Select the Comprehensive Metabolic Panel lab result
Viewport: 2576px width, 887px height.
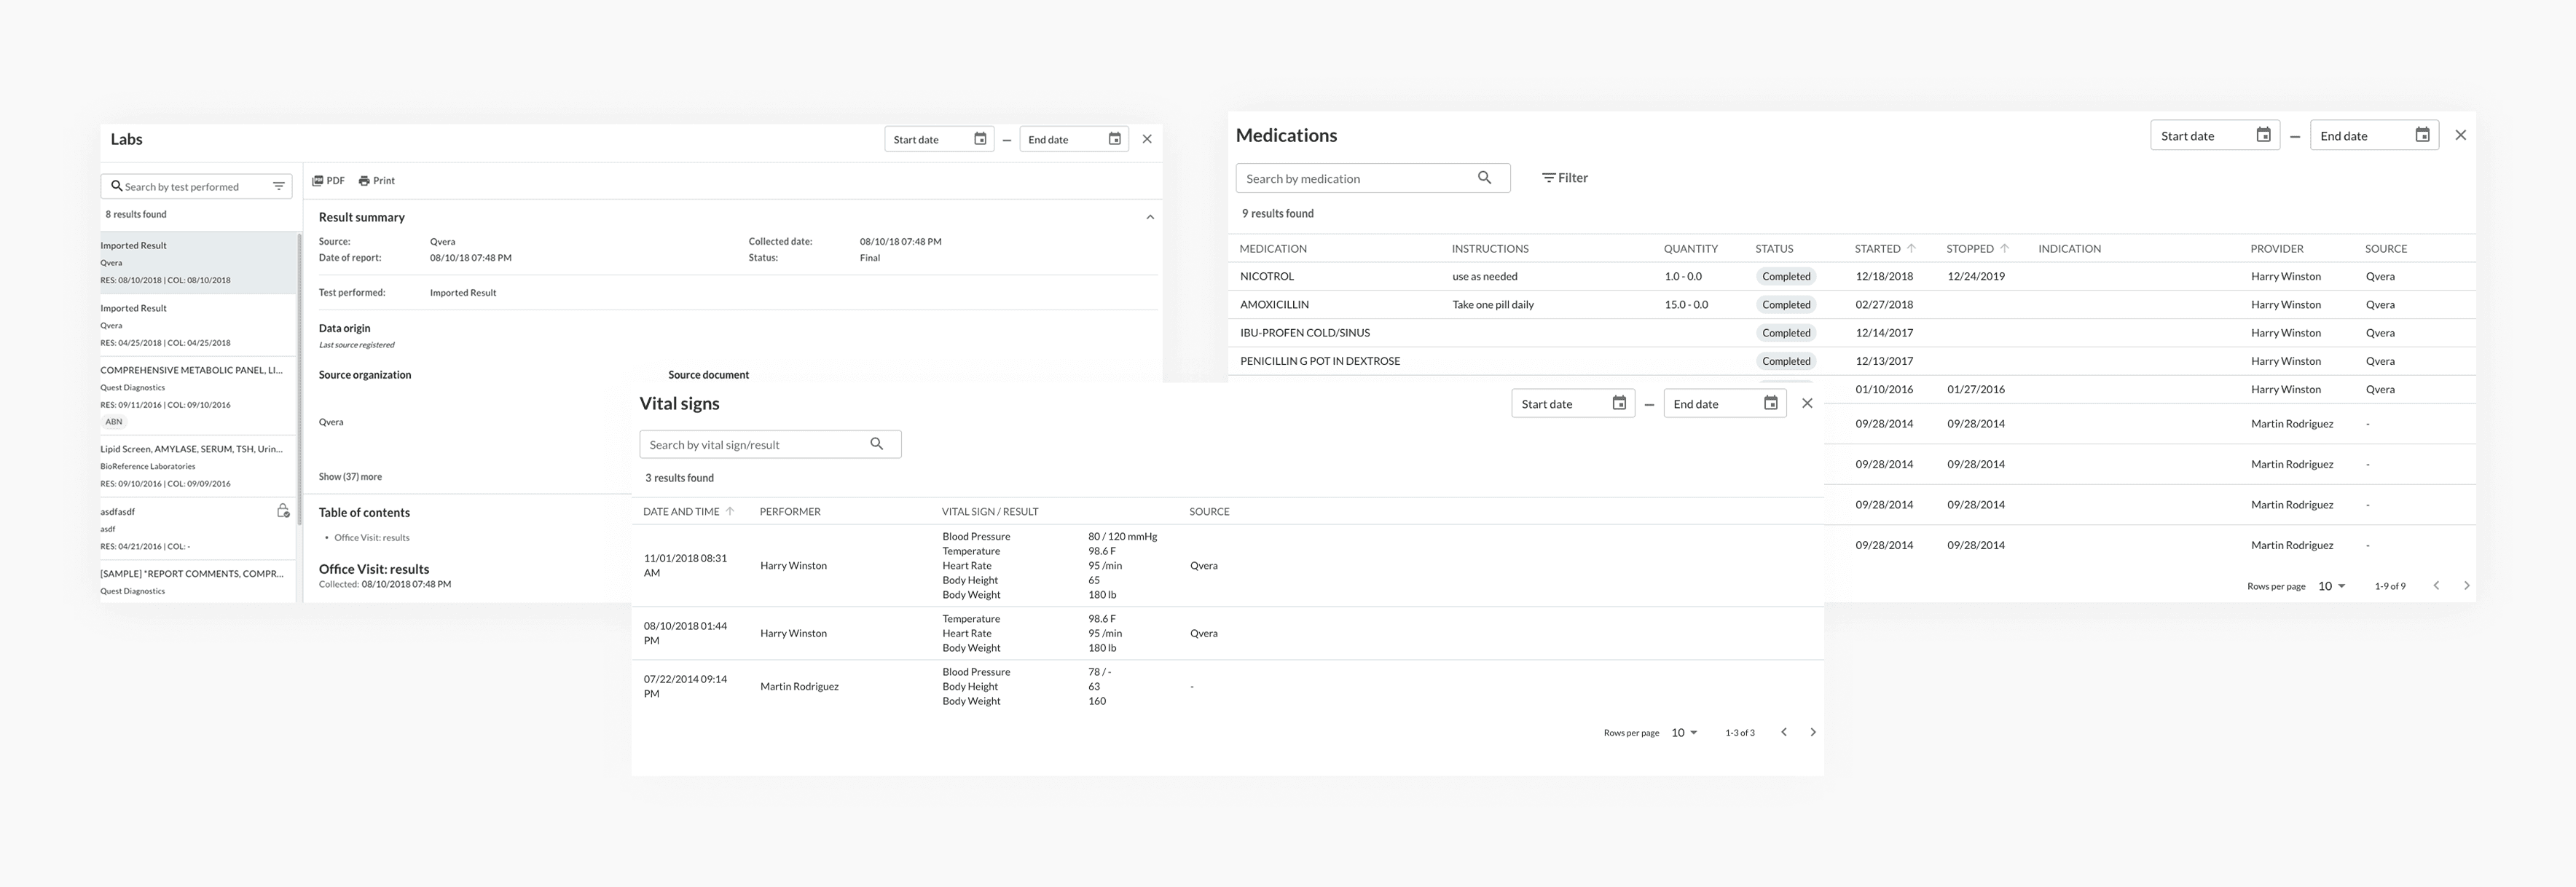click(x=191, y=370)
